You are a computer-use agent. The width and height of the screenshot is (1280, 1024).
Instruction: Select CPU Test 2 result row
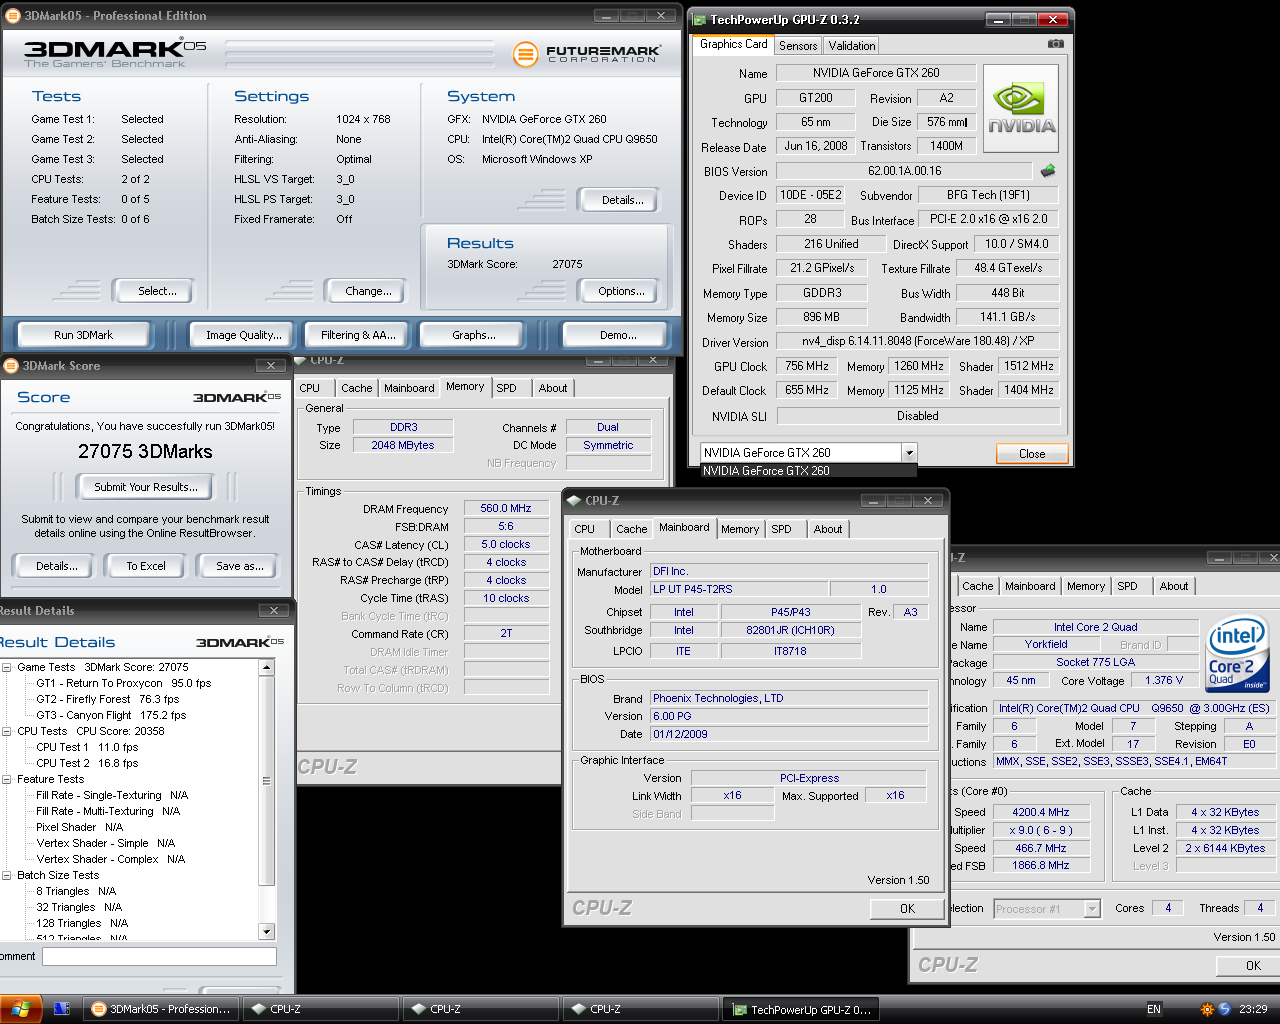[x=87, y=763]
